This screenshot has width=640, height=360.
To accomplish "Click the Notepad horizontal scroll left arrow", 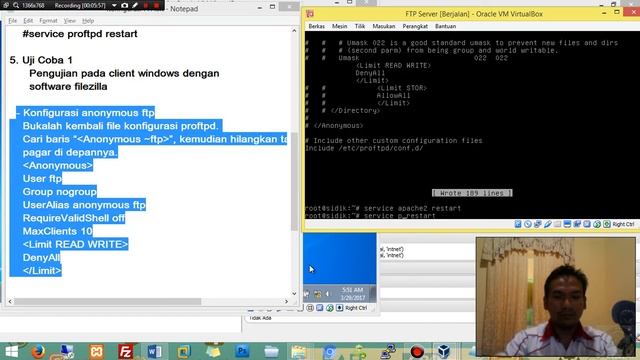I will tap(10, 301).
